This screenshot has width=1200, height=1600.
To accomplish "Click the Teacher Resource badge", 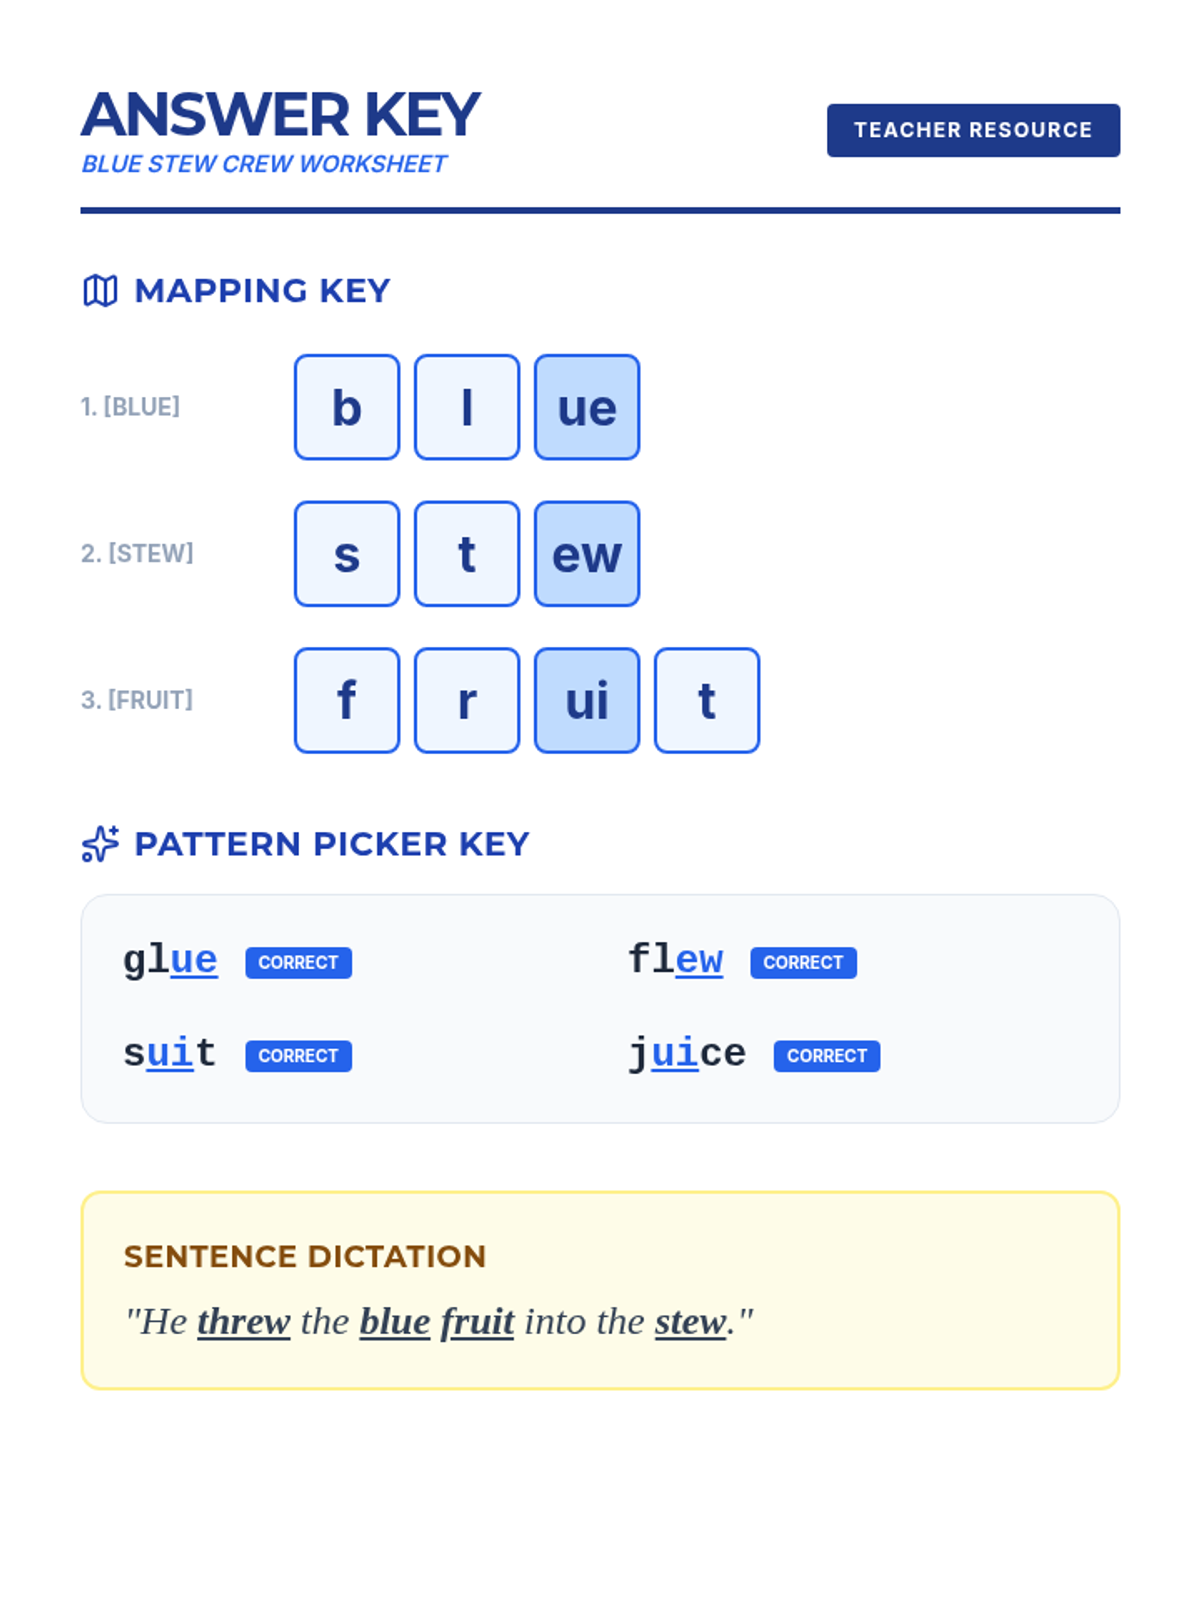I will click(x=973, y=130).
